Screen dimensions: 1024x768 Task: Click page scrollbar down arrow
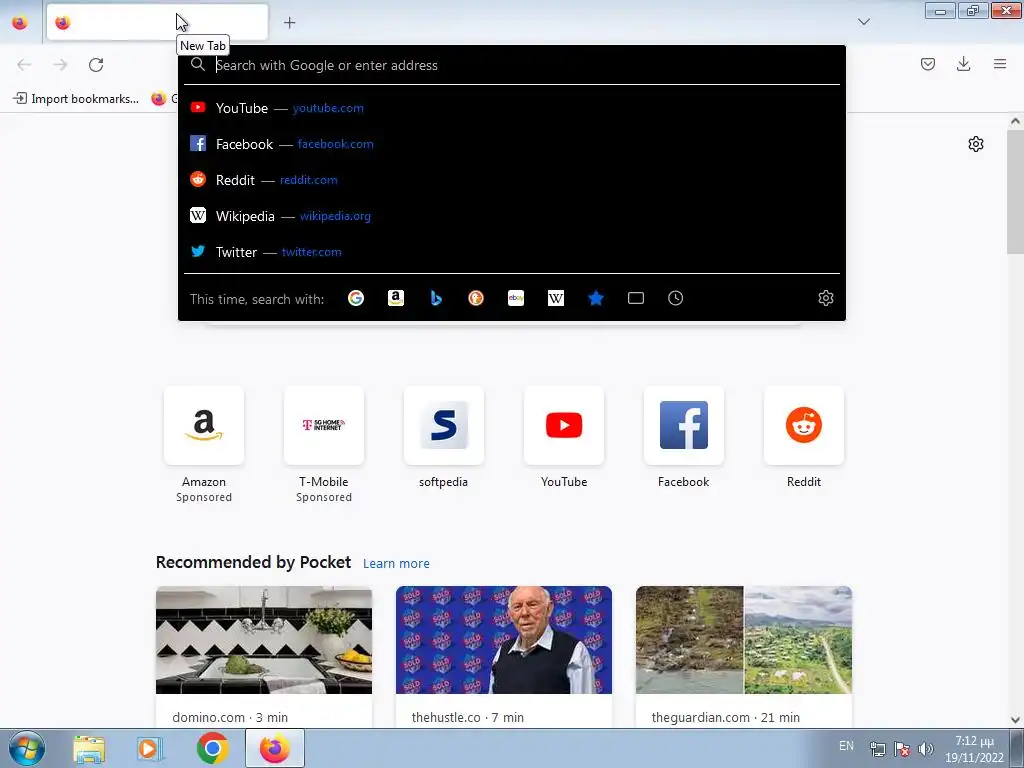1015,720
